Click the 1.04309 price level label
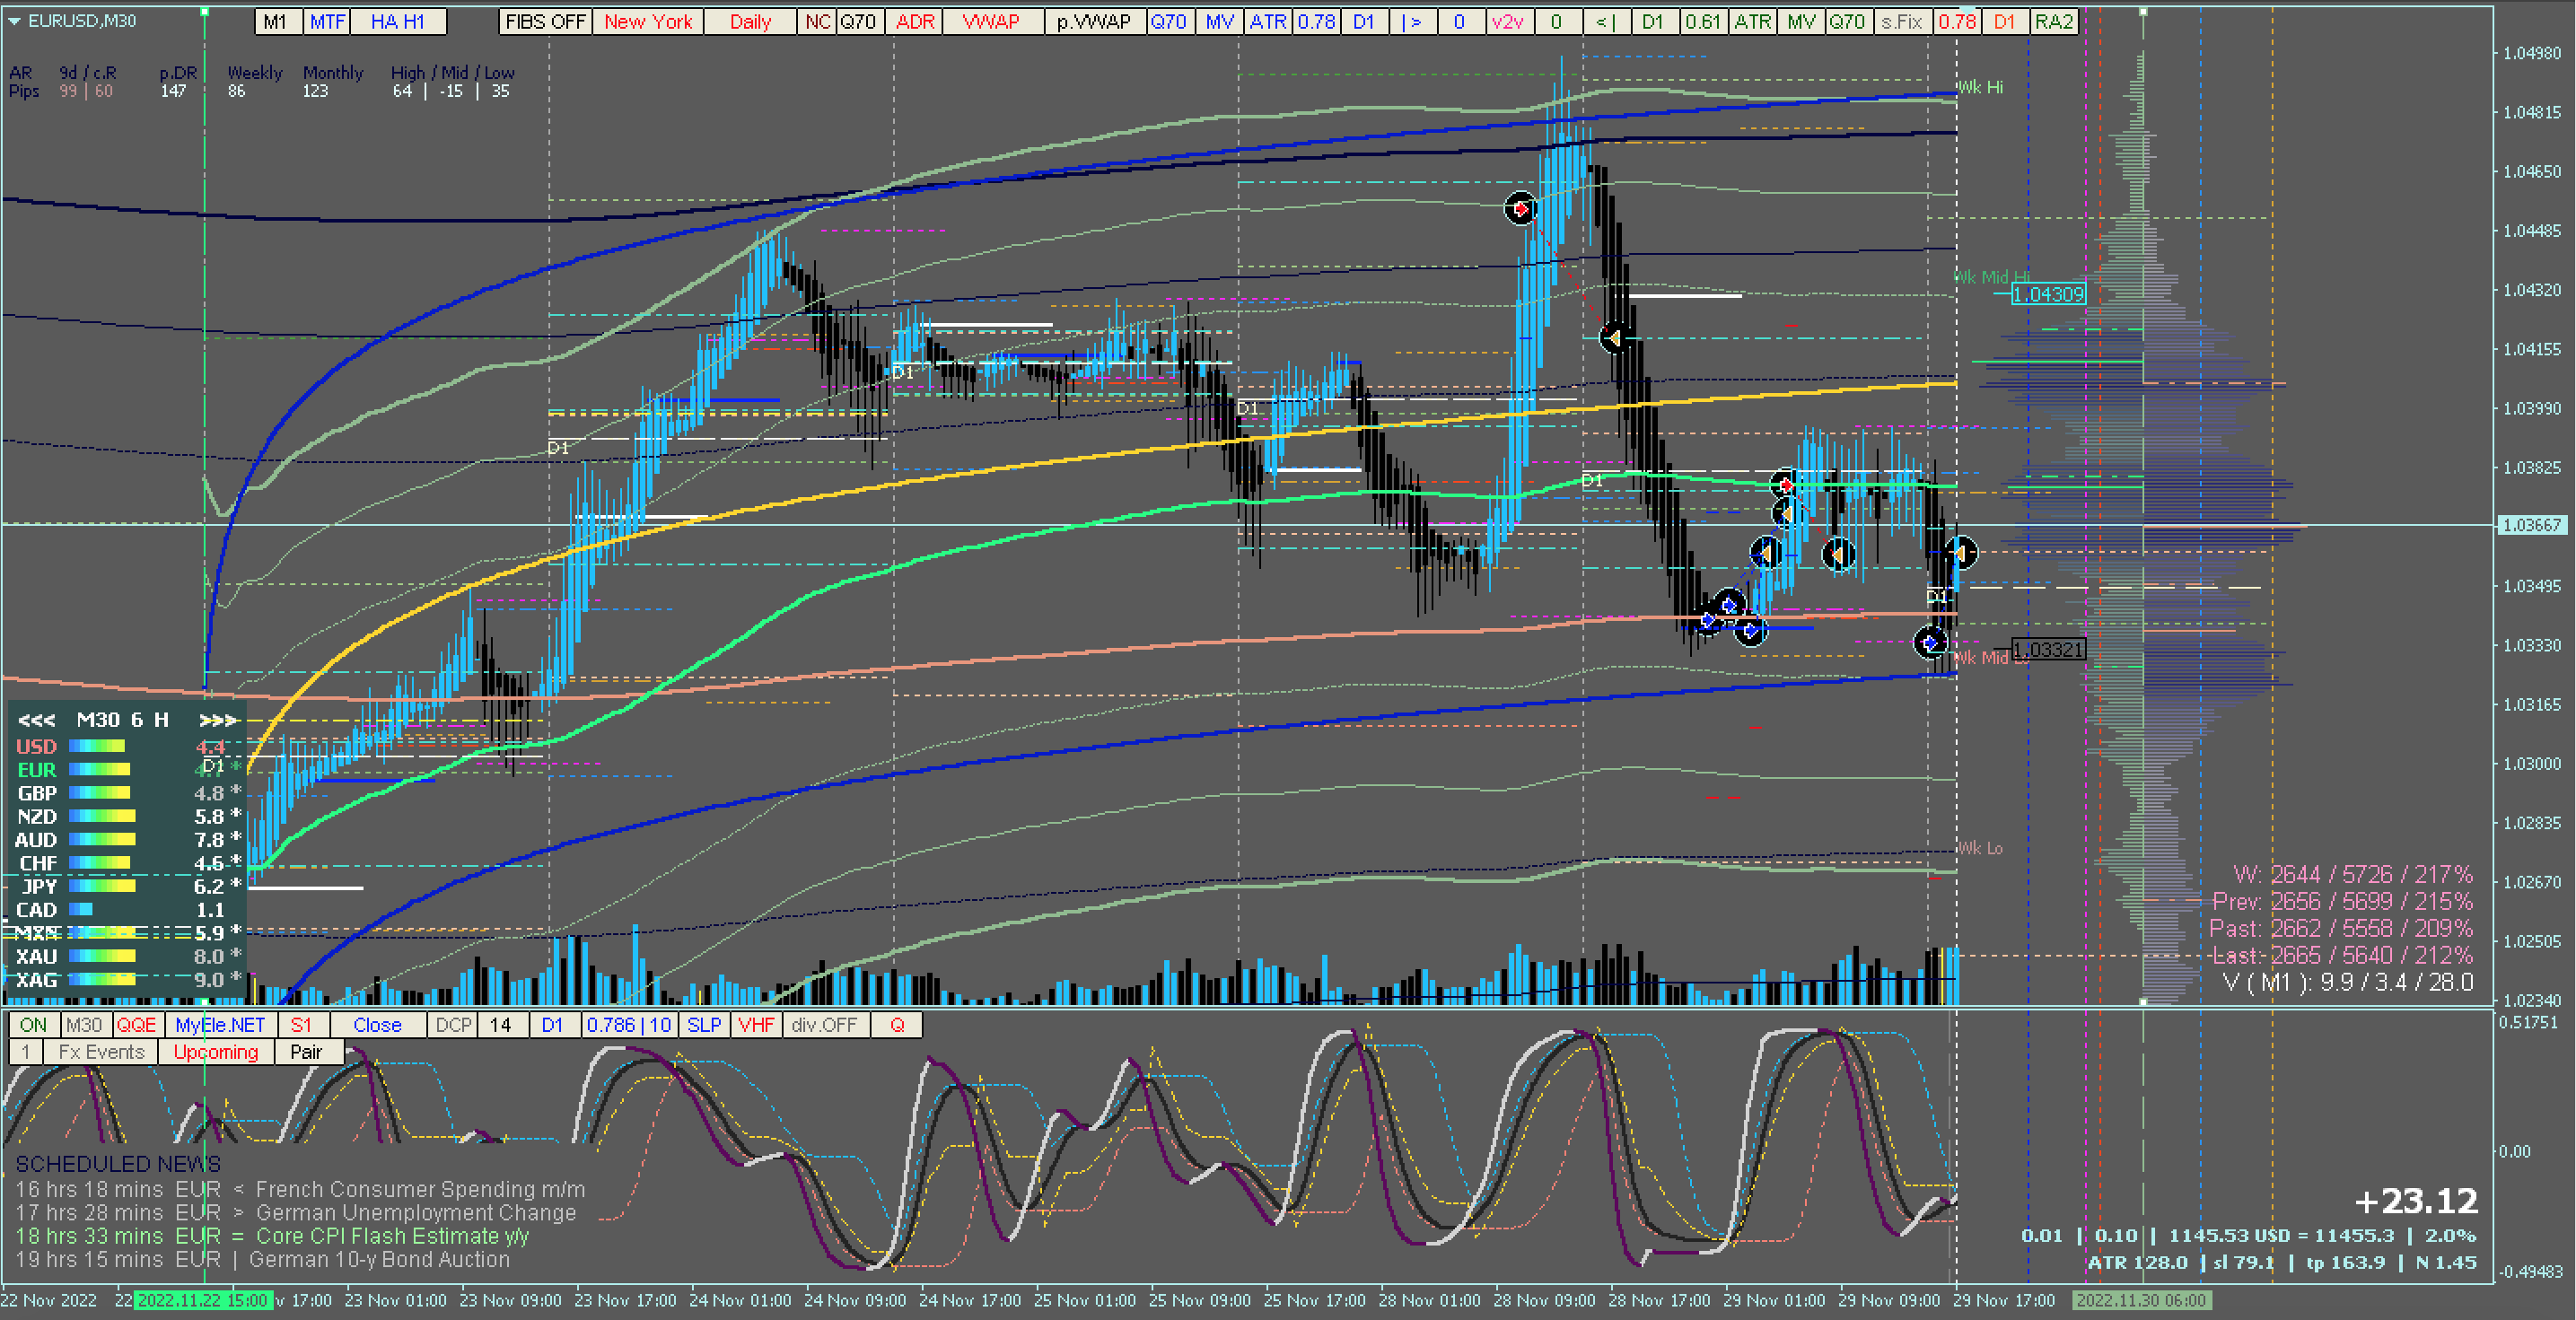This screenshot has width=2576, height=1320. point(2047,294)
